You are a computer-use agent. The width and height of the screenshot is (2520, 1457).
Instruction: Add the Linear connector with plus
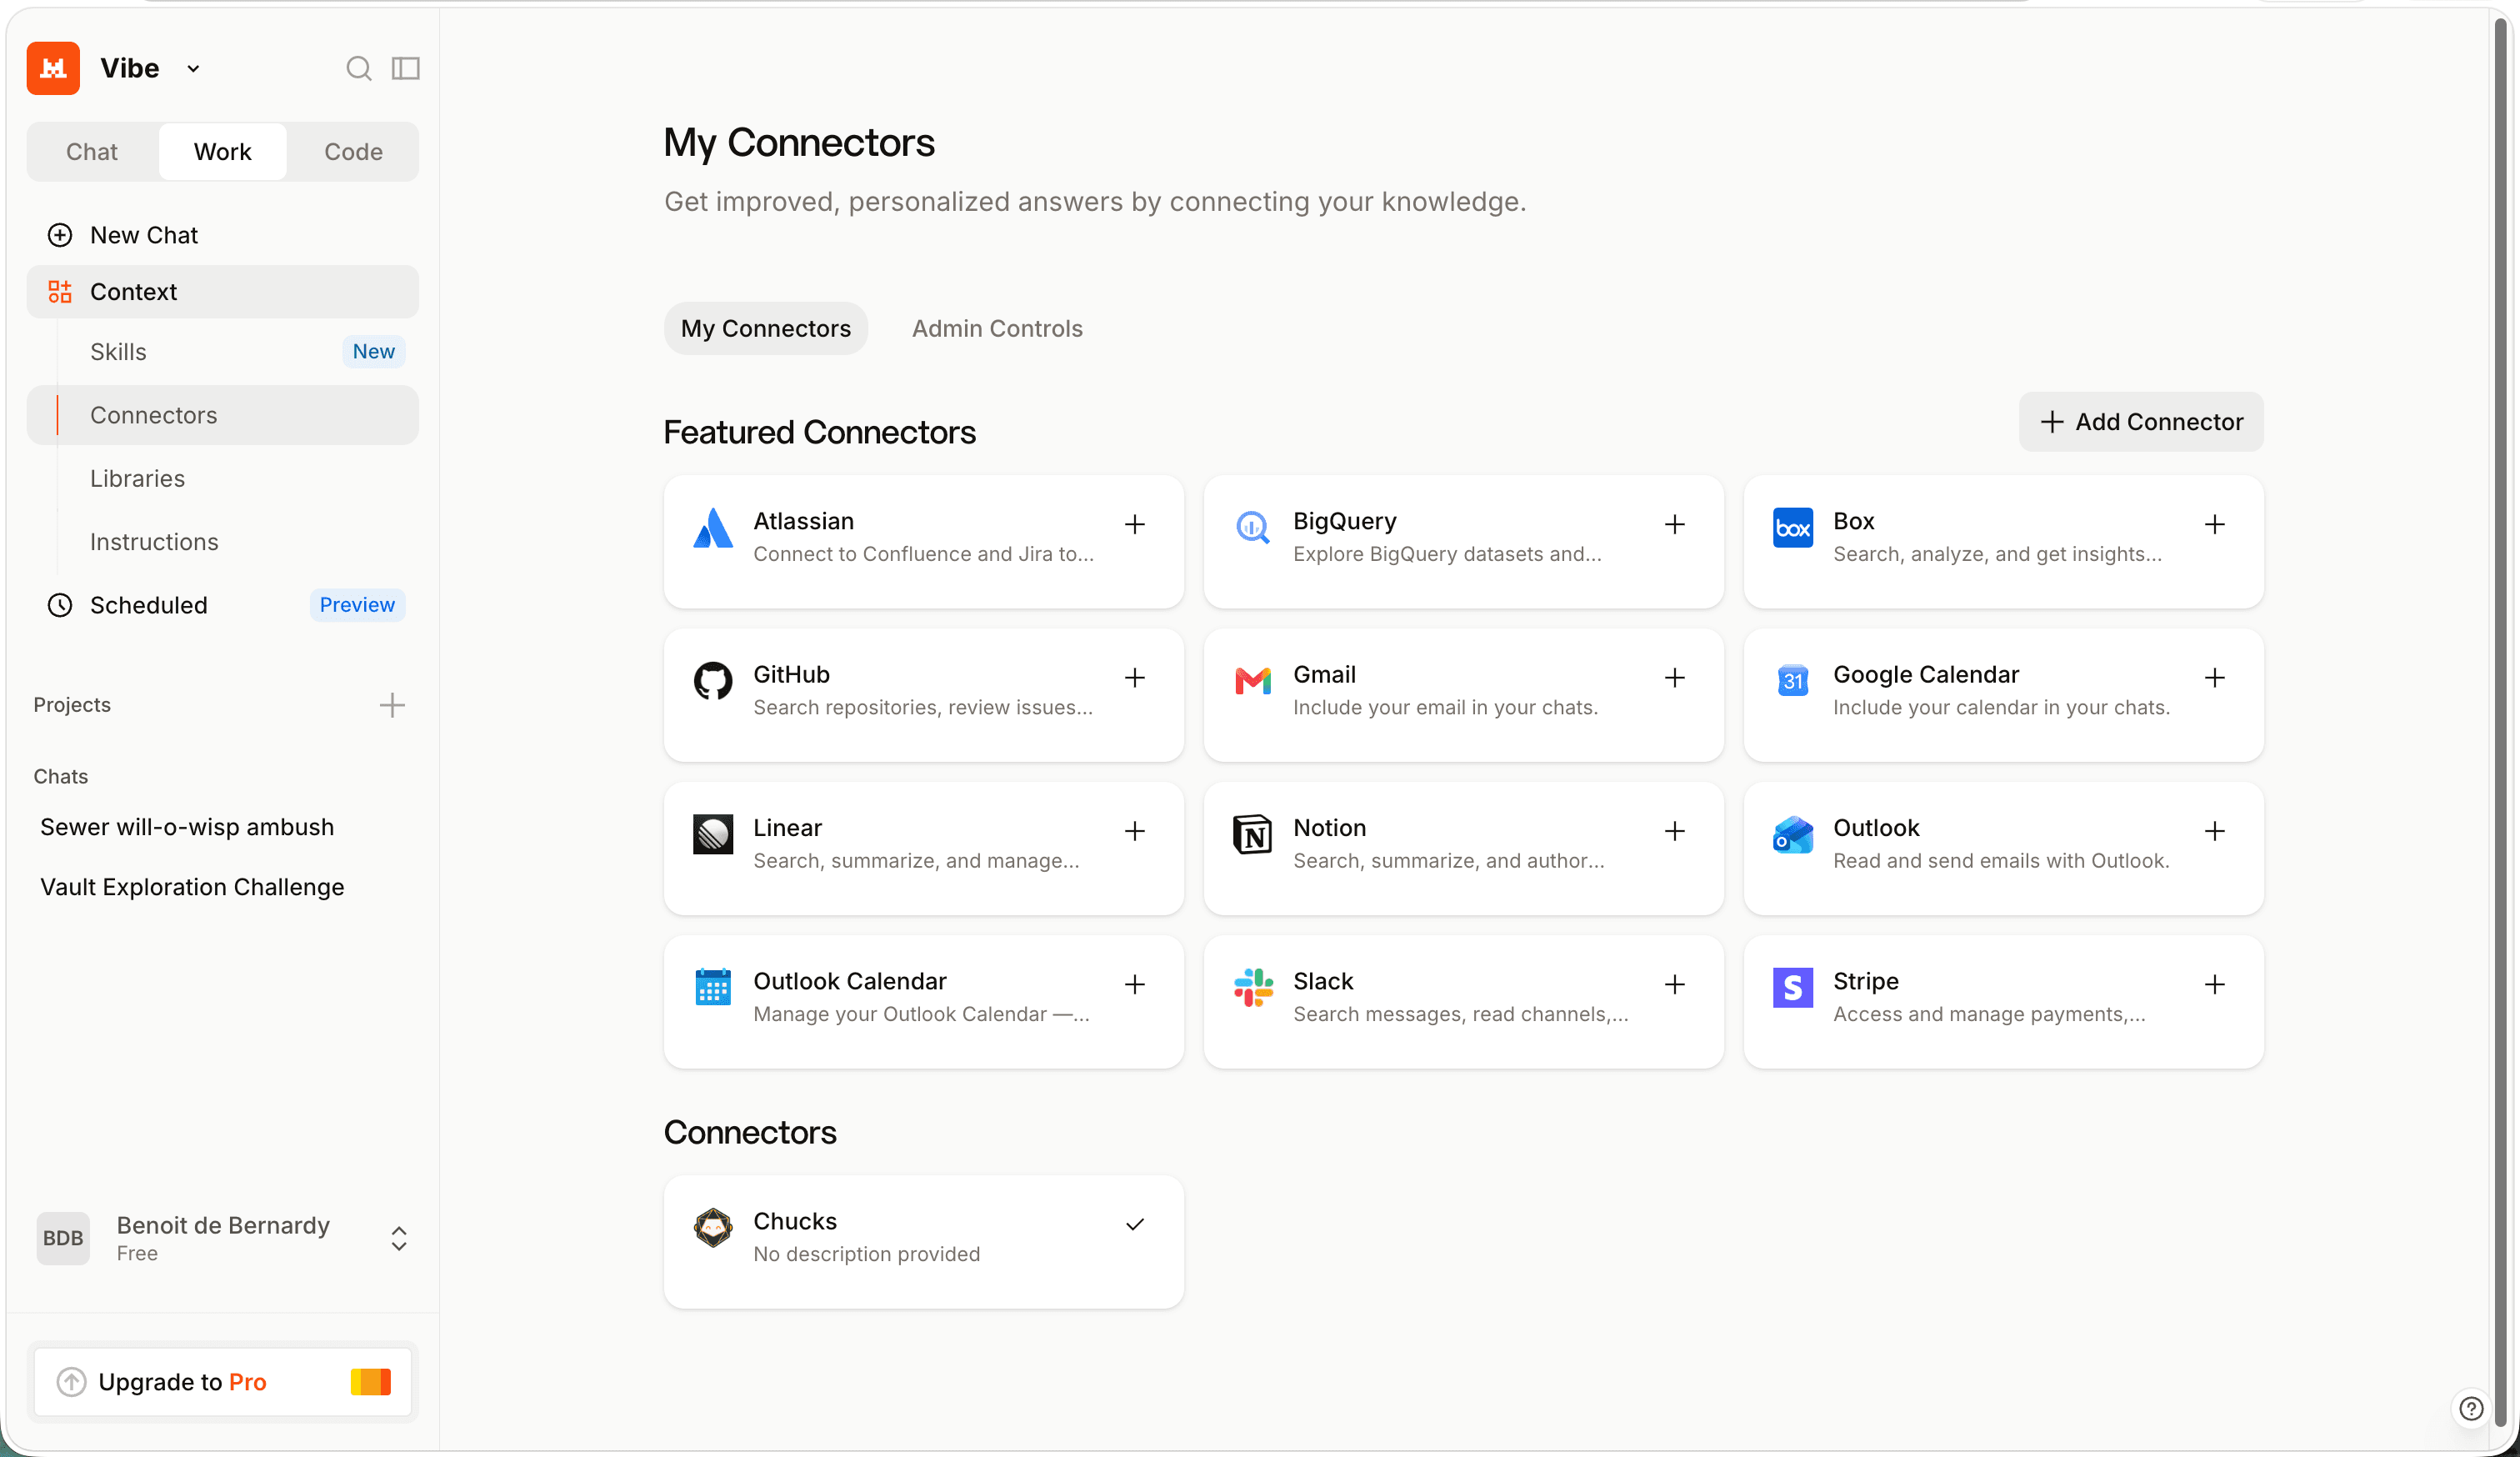tap(1135, 831)
